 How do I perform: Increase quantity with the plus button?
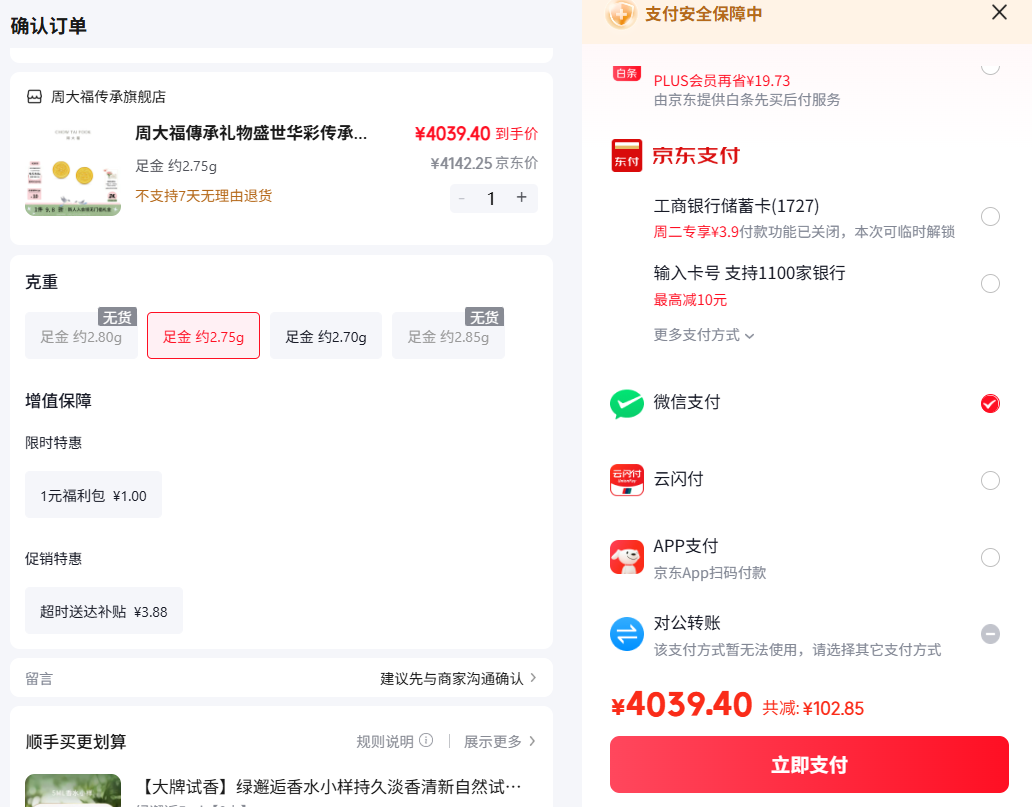point(521,197)
